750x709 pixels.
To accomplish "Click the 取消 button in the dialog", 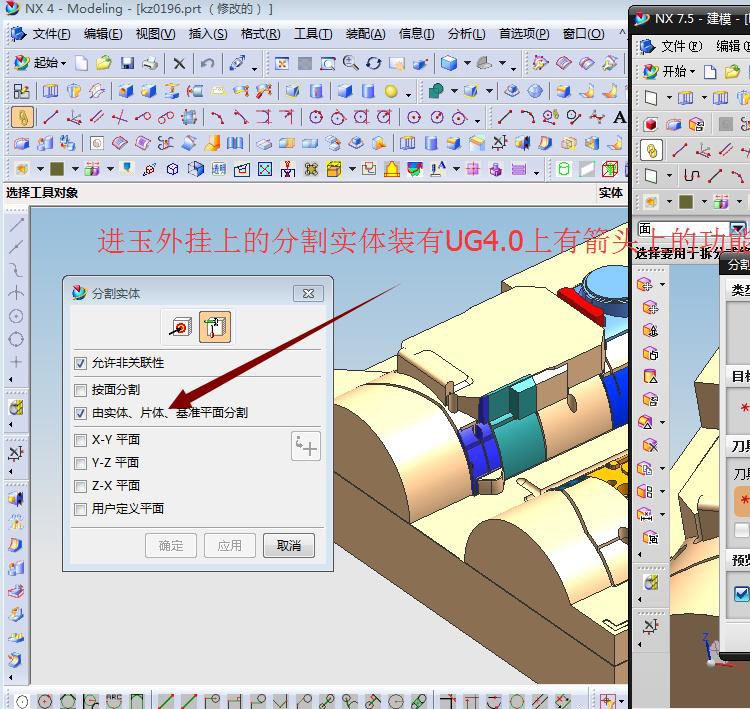I will [289, 545].
